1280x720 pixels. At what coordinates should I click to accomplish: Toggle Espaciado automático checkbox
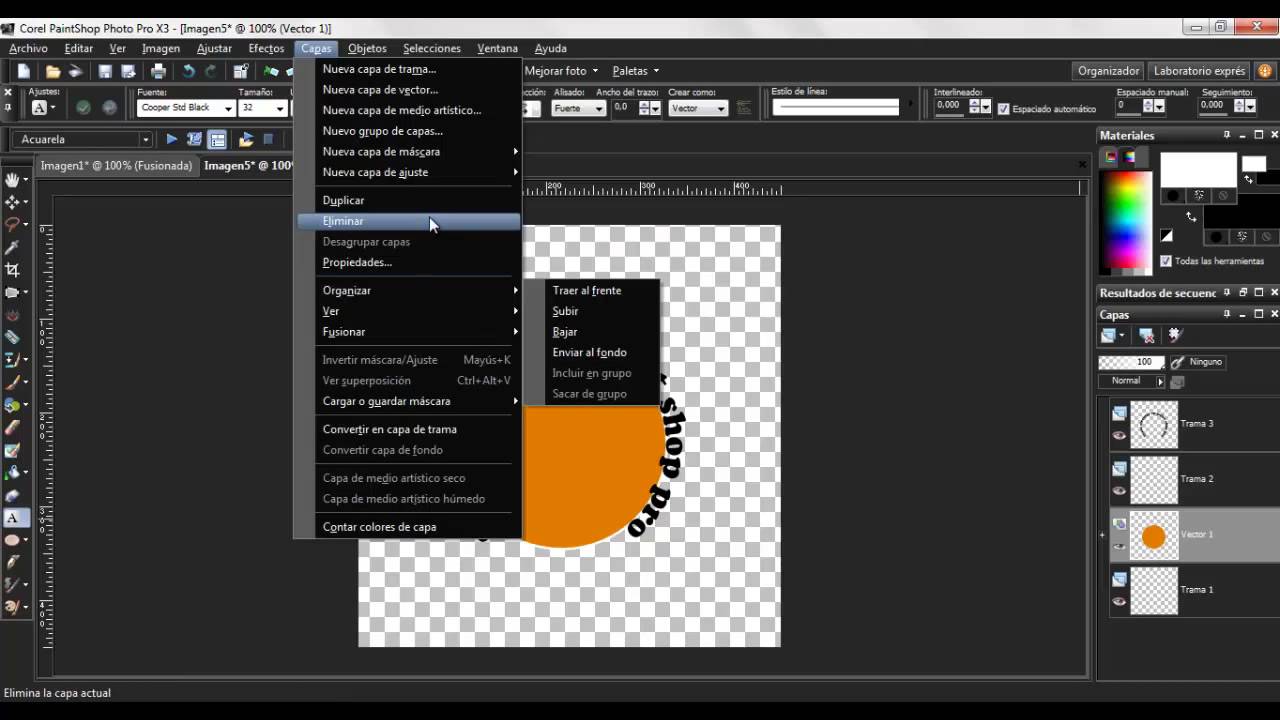click(x=1004, y=109)
